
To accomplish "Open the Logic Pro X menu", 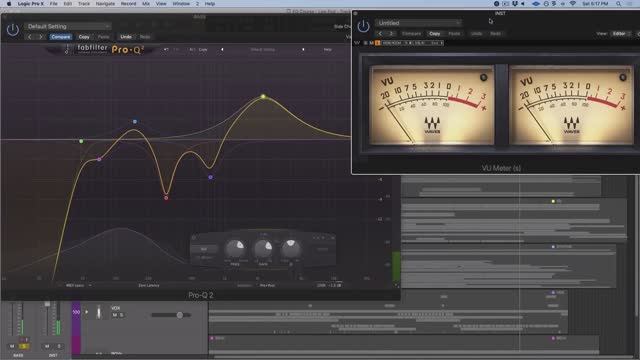I will tap(31, 4).
